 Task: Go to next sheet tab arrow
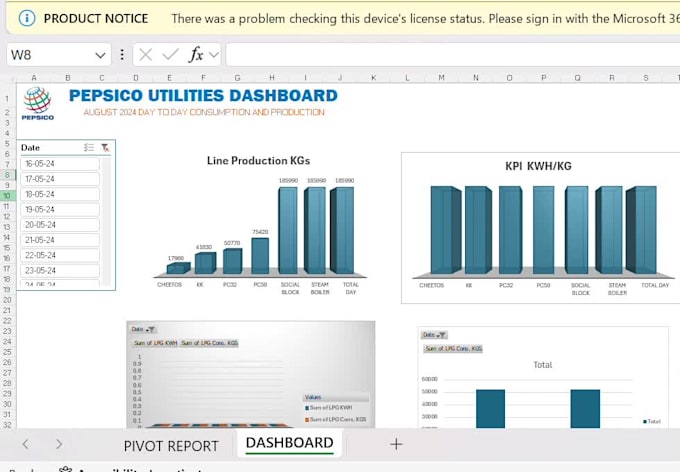tap(59, 444)
